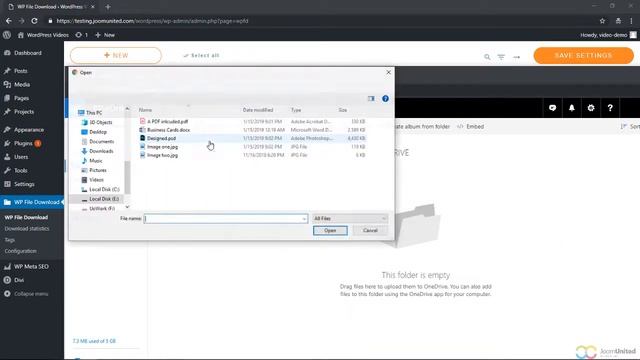This screenshot has width=640, height=360.
Task: Open Media menu in WordPress sidebar
Action: pos(22,84)
